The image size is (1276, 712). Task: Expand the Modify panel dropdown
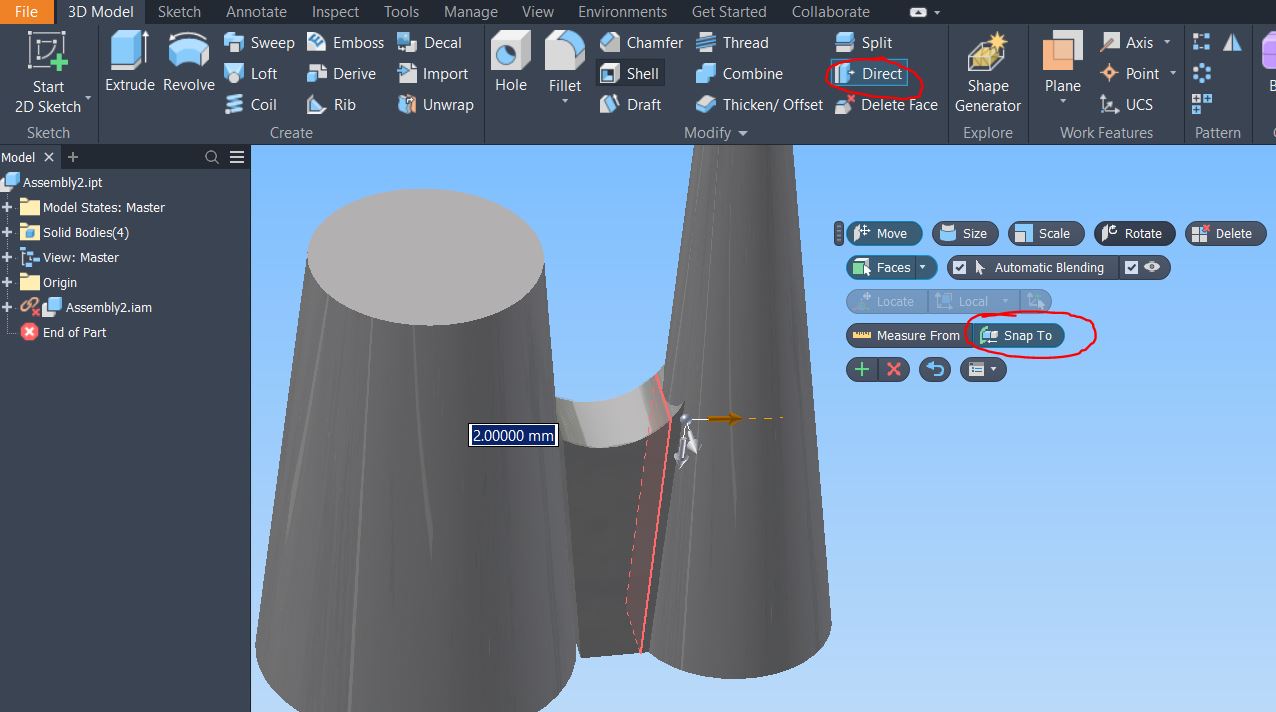point(742,133)
